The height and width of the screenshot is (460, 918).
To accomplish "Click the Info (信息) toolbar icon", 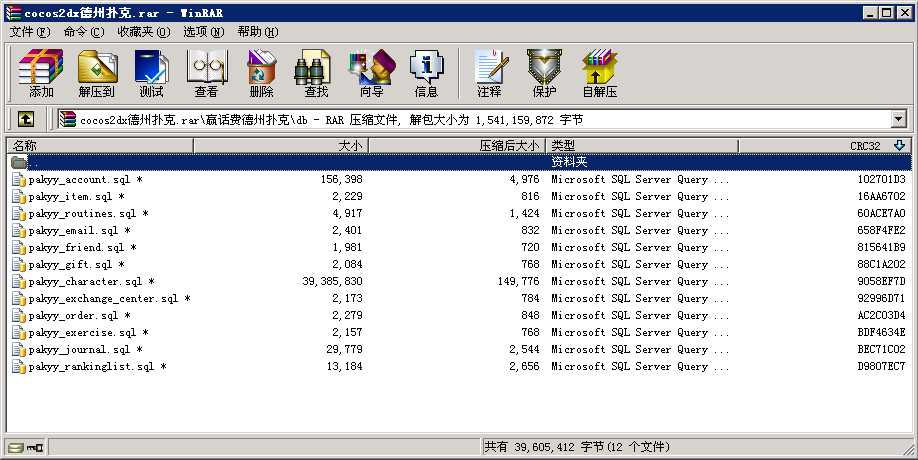I will (x=426, y=74).
